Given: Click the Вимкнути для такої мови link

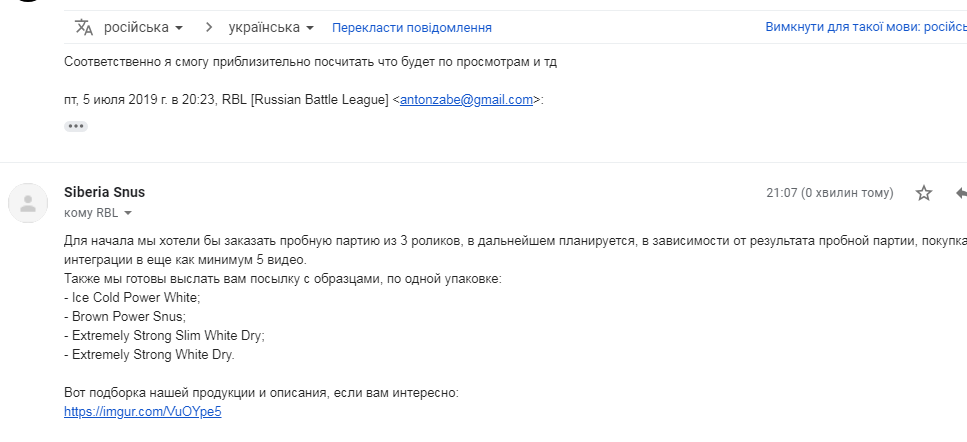Looking at the screenshot, I should (x=866, y=27).
